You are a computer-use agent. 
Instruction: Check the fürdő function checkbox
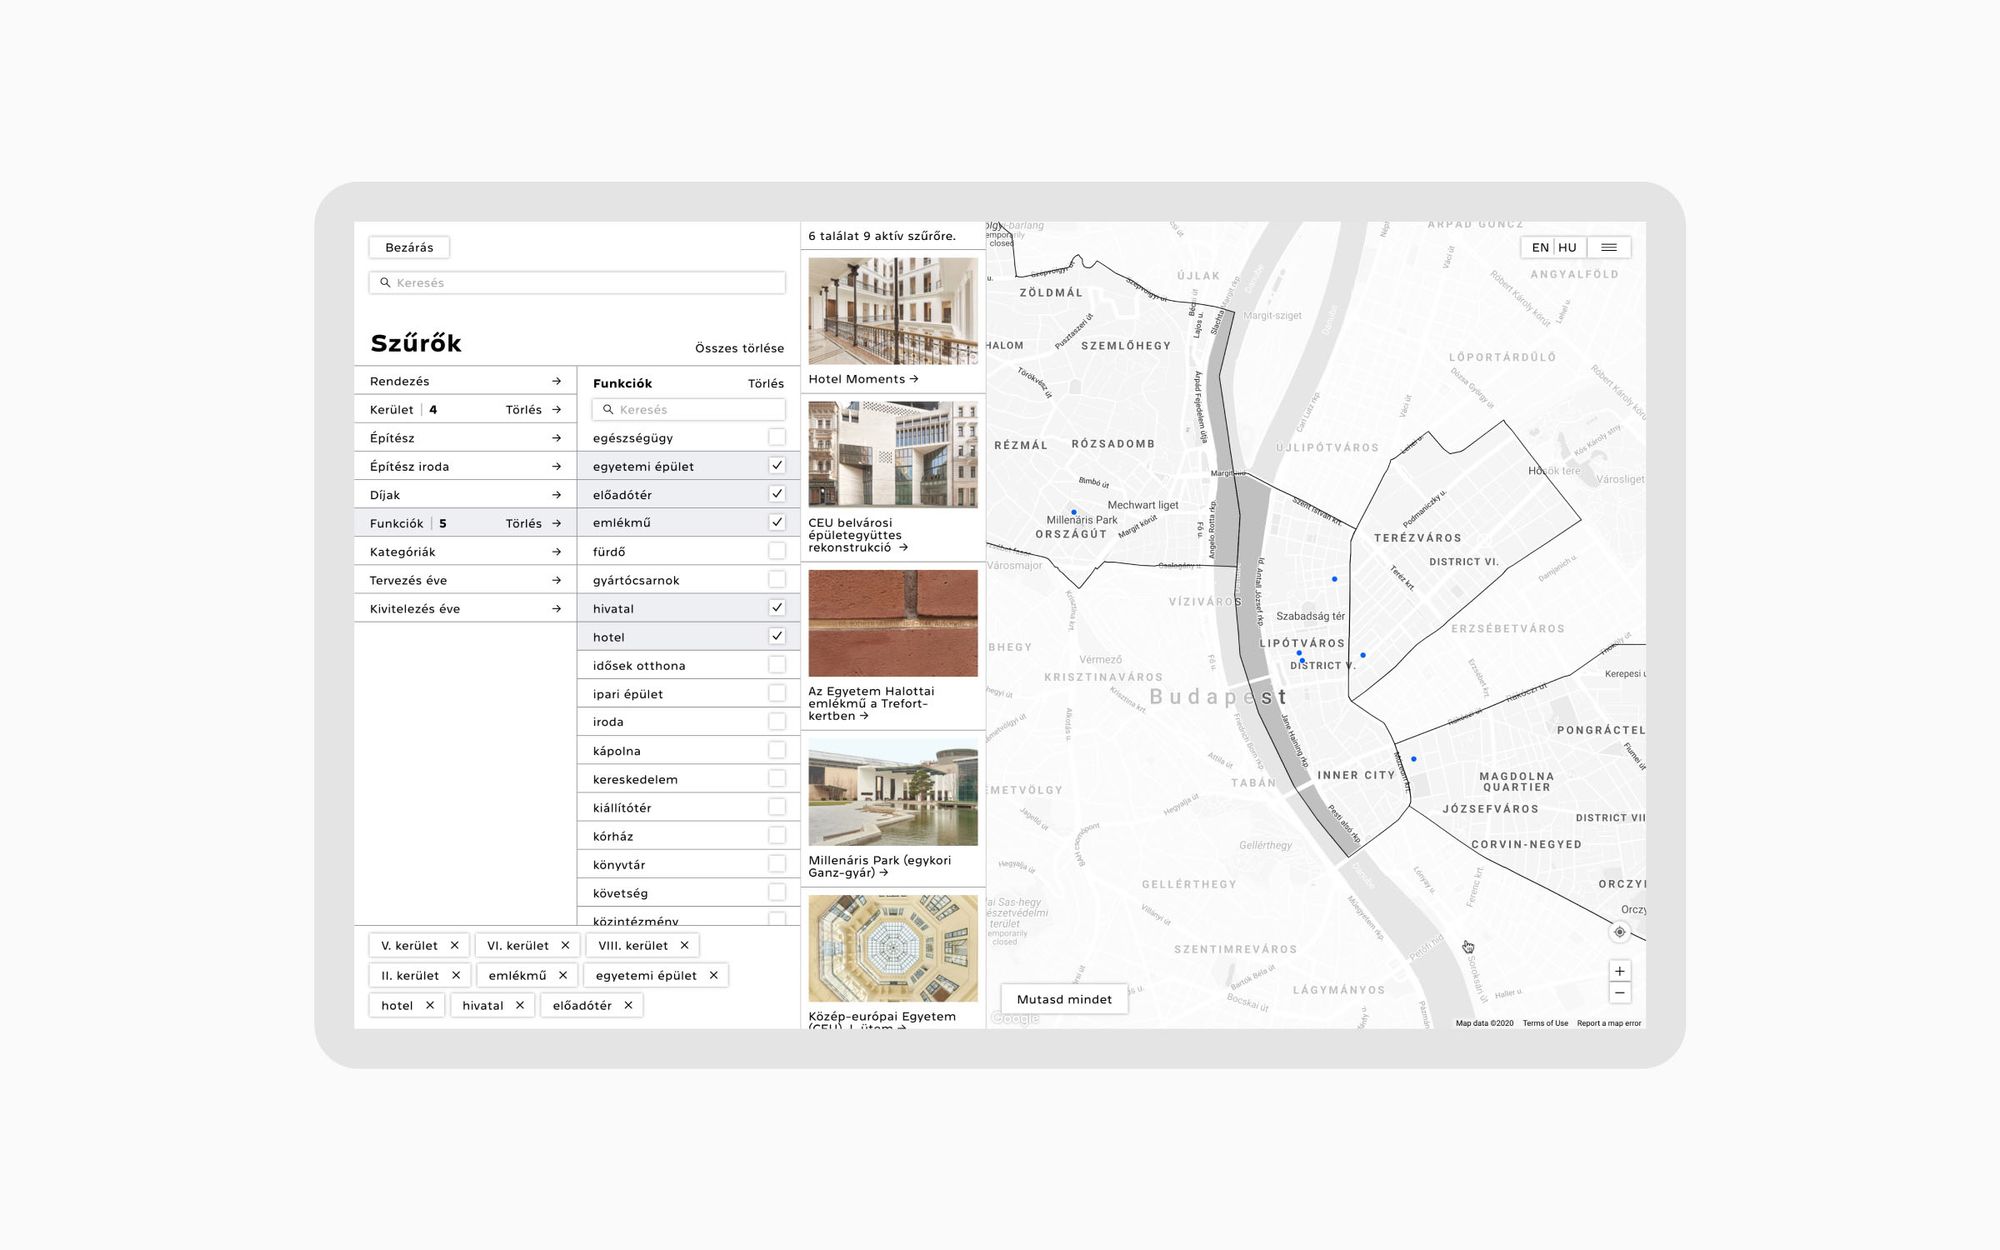(x=775, y=550)
